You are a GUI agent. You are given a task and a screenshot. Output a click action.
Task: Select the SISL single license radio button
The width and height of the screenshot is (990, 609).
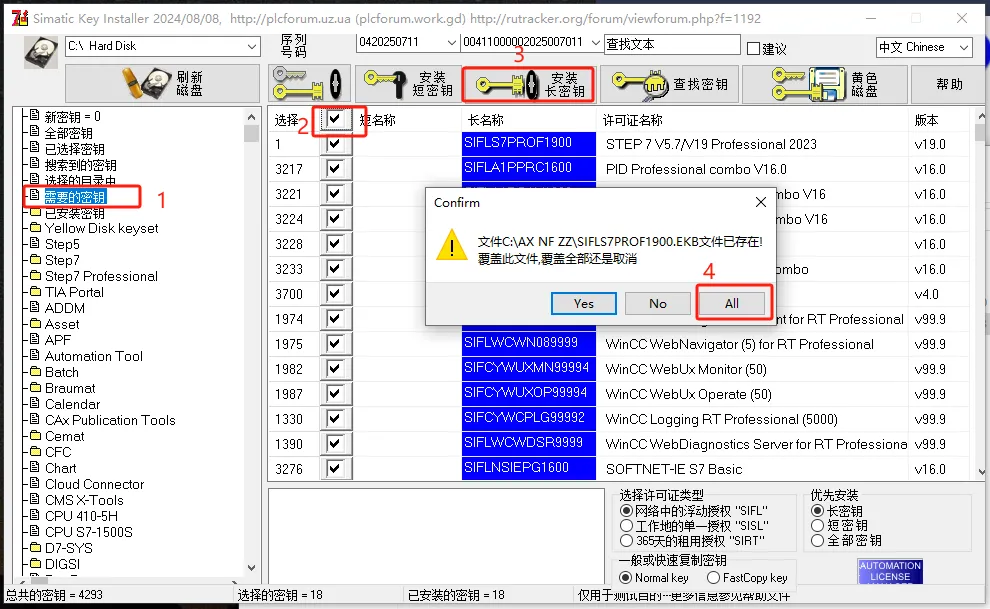coord(626,526)
